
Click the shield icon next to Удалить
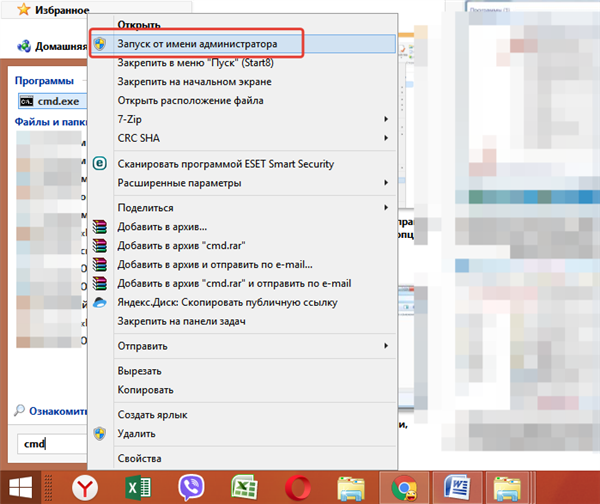click(x=100, y=434)
